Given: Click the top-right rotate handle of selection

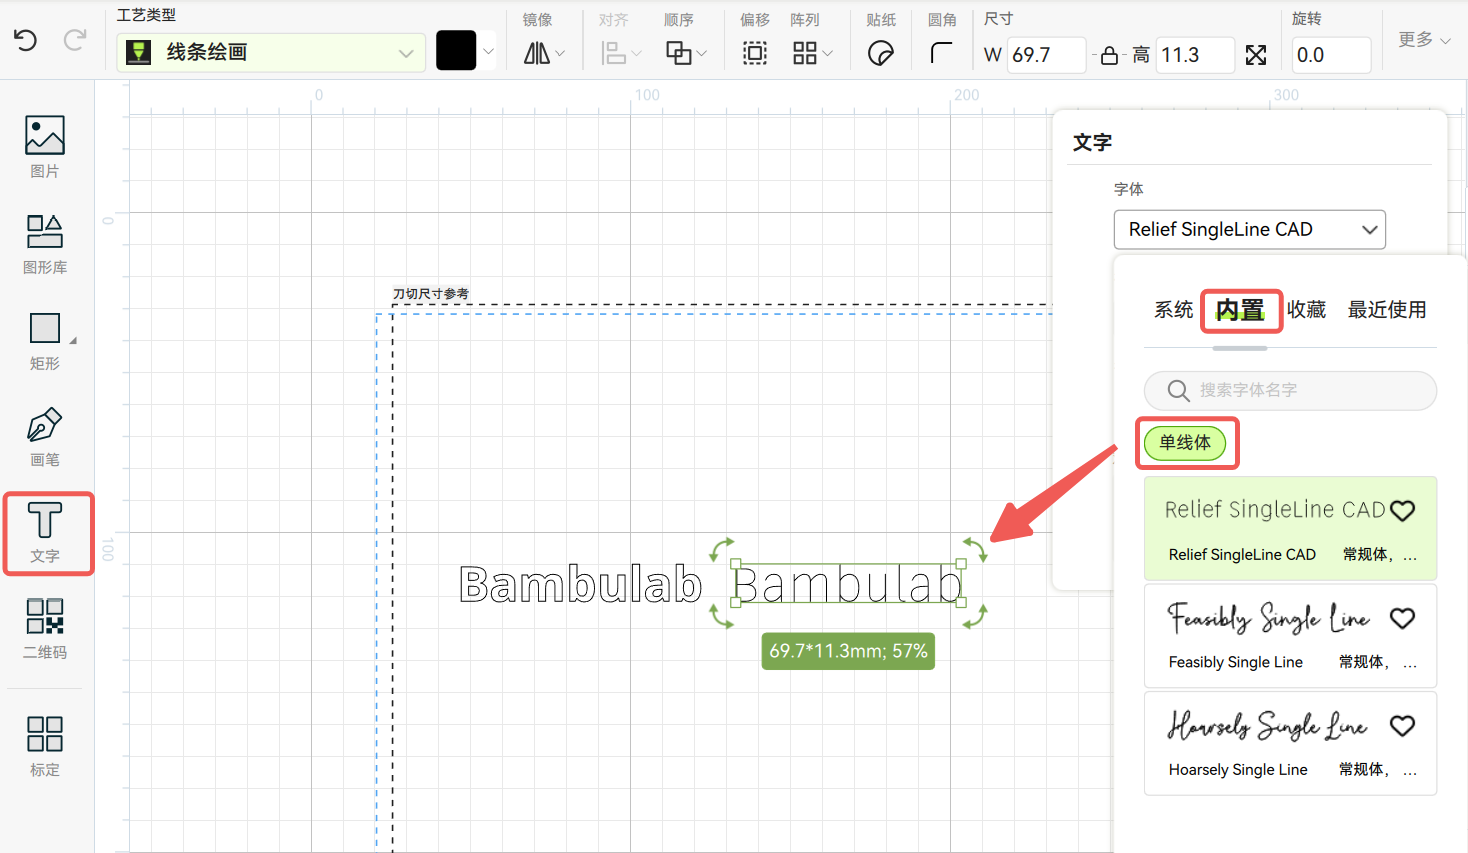Looking at the screenshot, I should (975, 549).
